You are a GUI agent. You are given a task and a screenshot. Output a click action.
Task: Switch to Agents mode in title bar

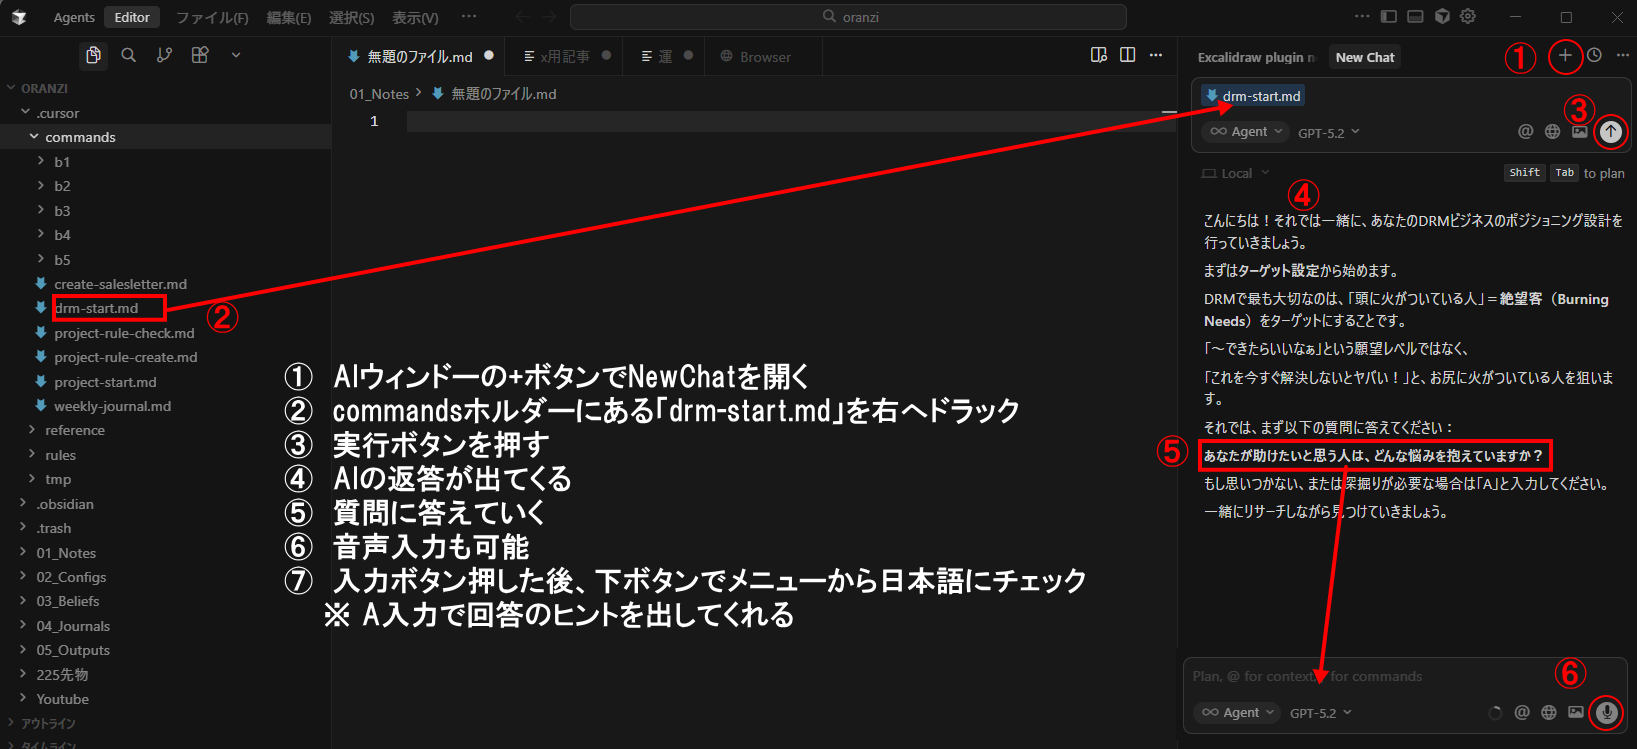pyautogui.click(x=74, y=17)
